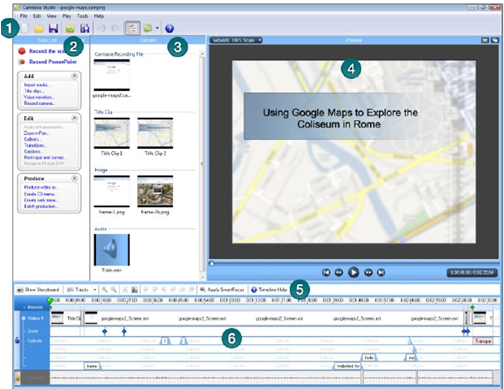
Task: Toggle the lock icon on the audio track
Action: (x=17, y=378)
